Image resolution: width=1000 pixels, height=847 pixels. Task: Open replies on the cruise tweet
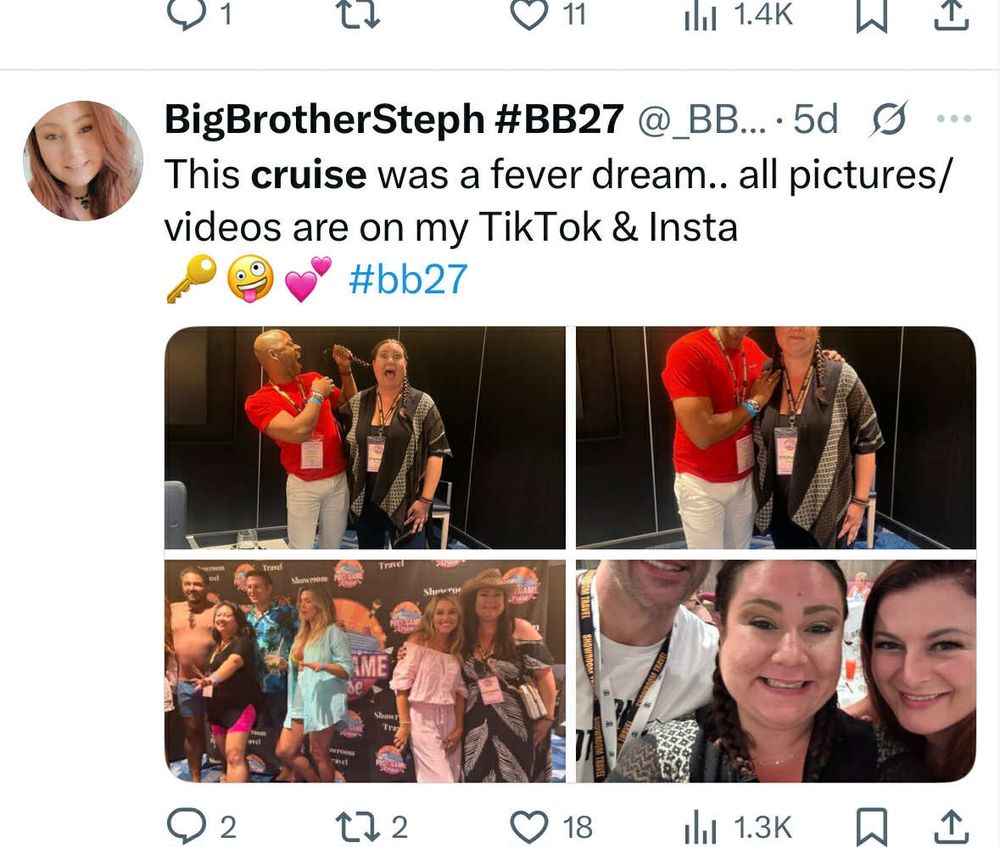click(202, 827)
